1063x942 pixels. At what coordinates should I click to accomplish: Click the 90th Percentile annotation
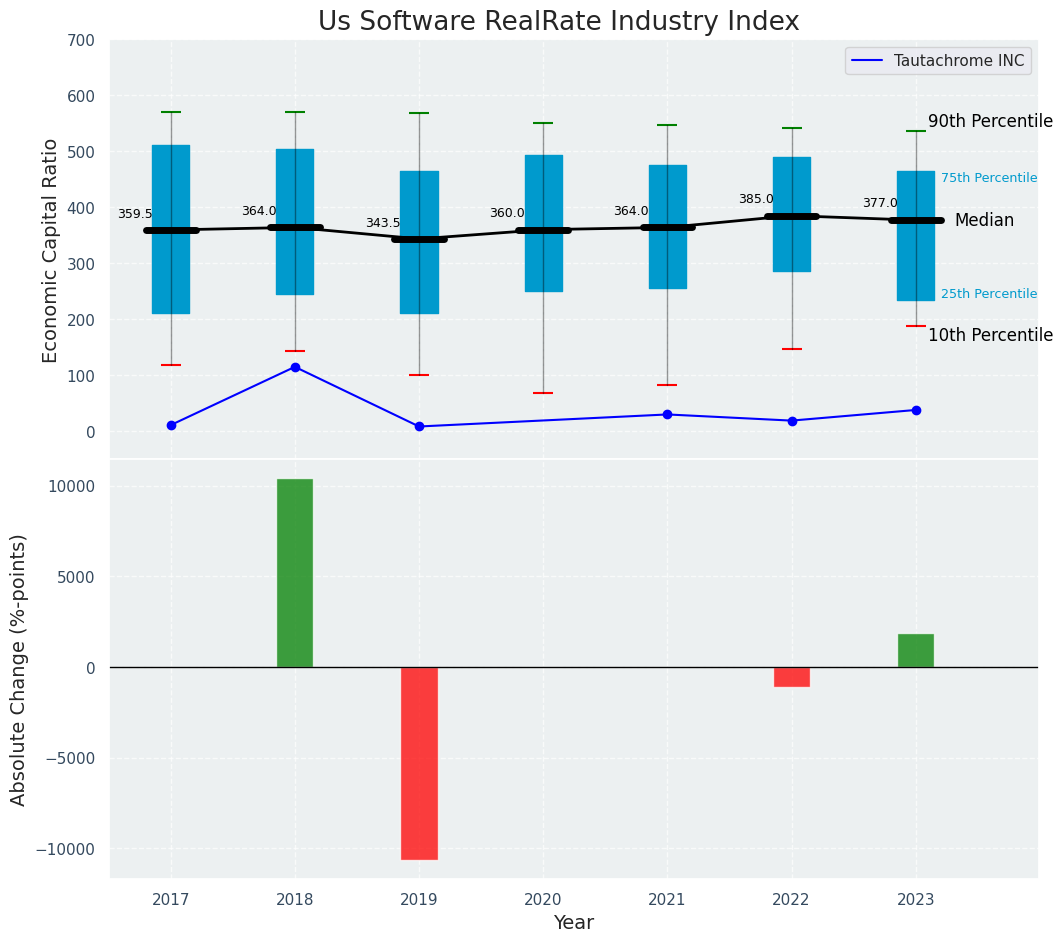pyautogui.click(x=990, y=122)
